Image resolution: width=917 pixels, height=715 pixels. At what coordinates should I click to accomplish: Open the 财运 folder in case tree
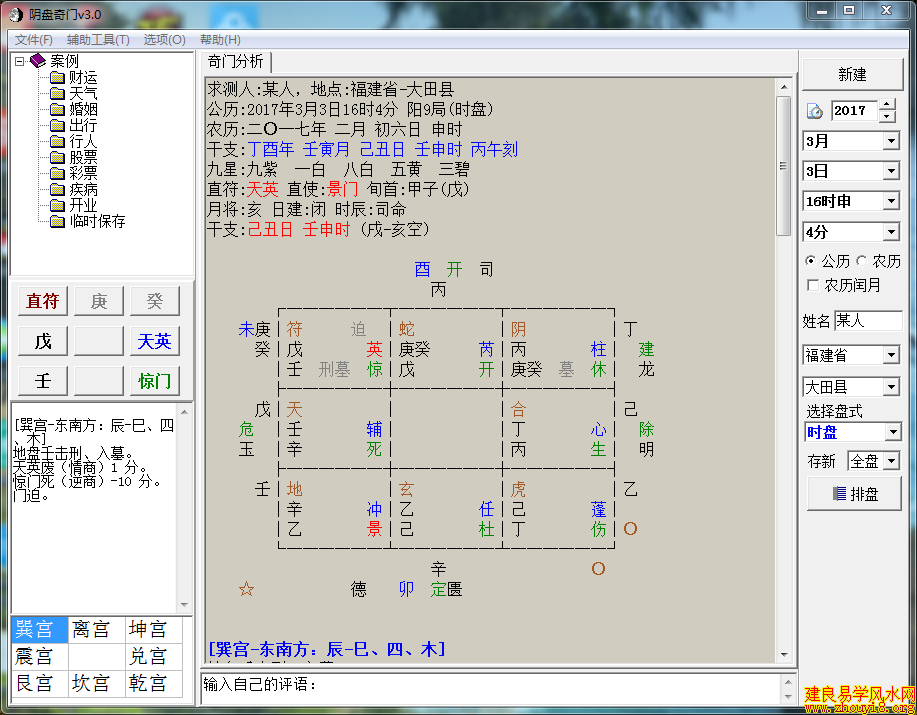pos(82,77)
